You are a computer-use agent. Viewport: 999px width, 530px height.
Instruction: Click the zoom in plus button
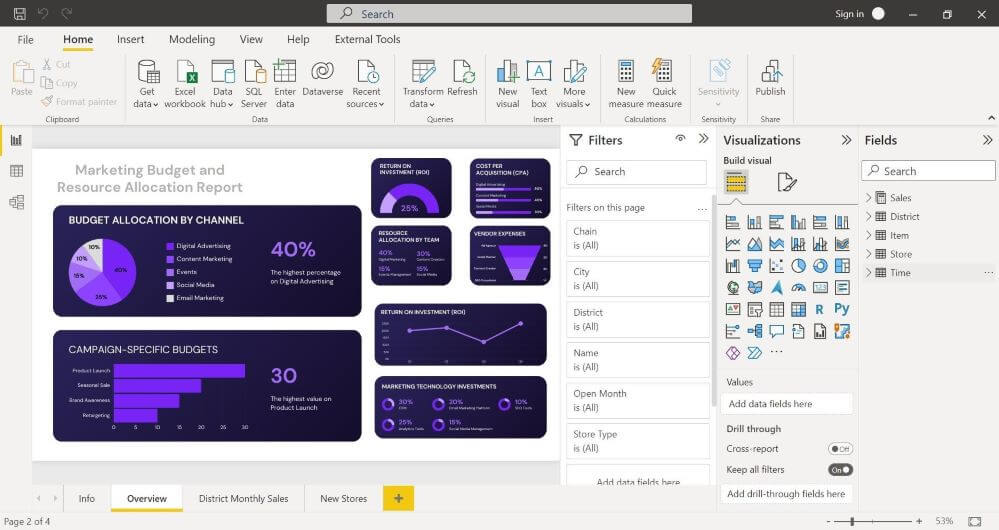(919, 522)
